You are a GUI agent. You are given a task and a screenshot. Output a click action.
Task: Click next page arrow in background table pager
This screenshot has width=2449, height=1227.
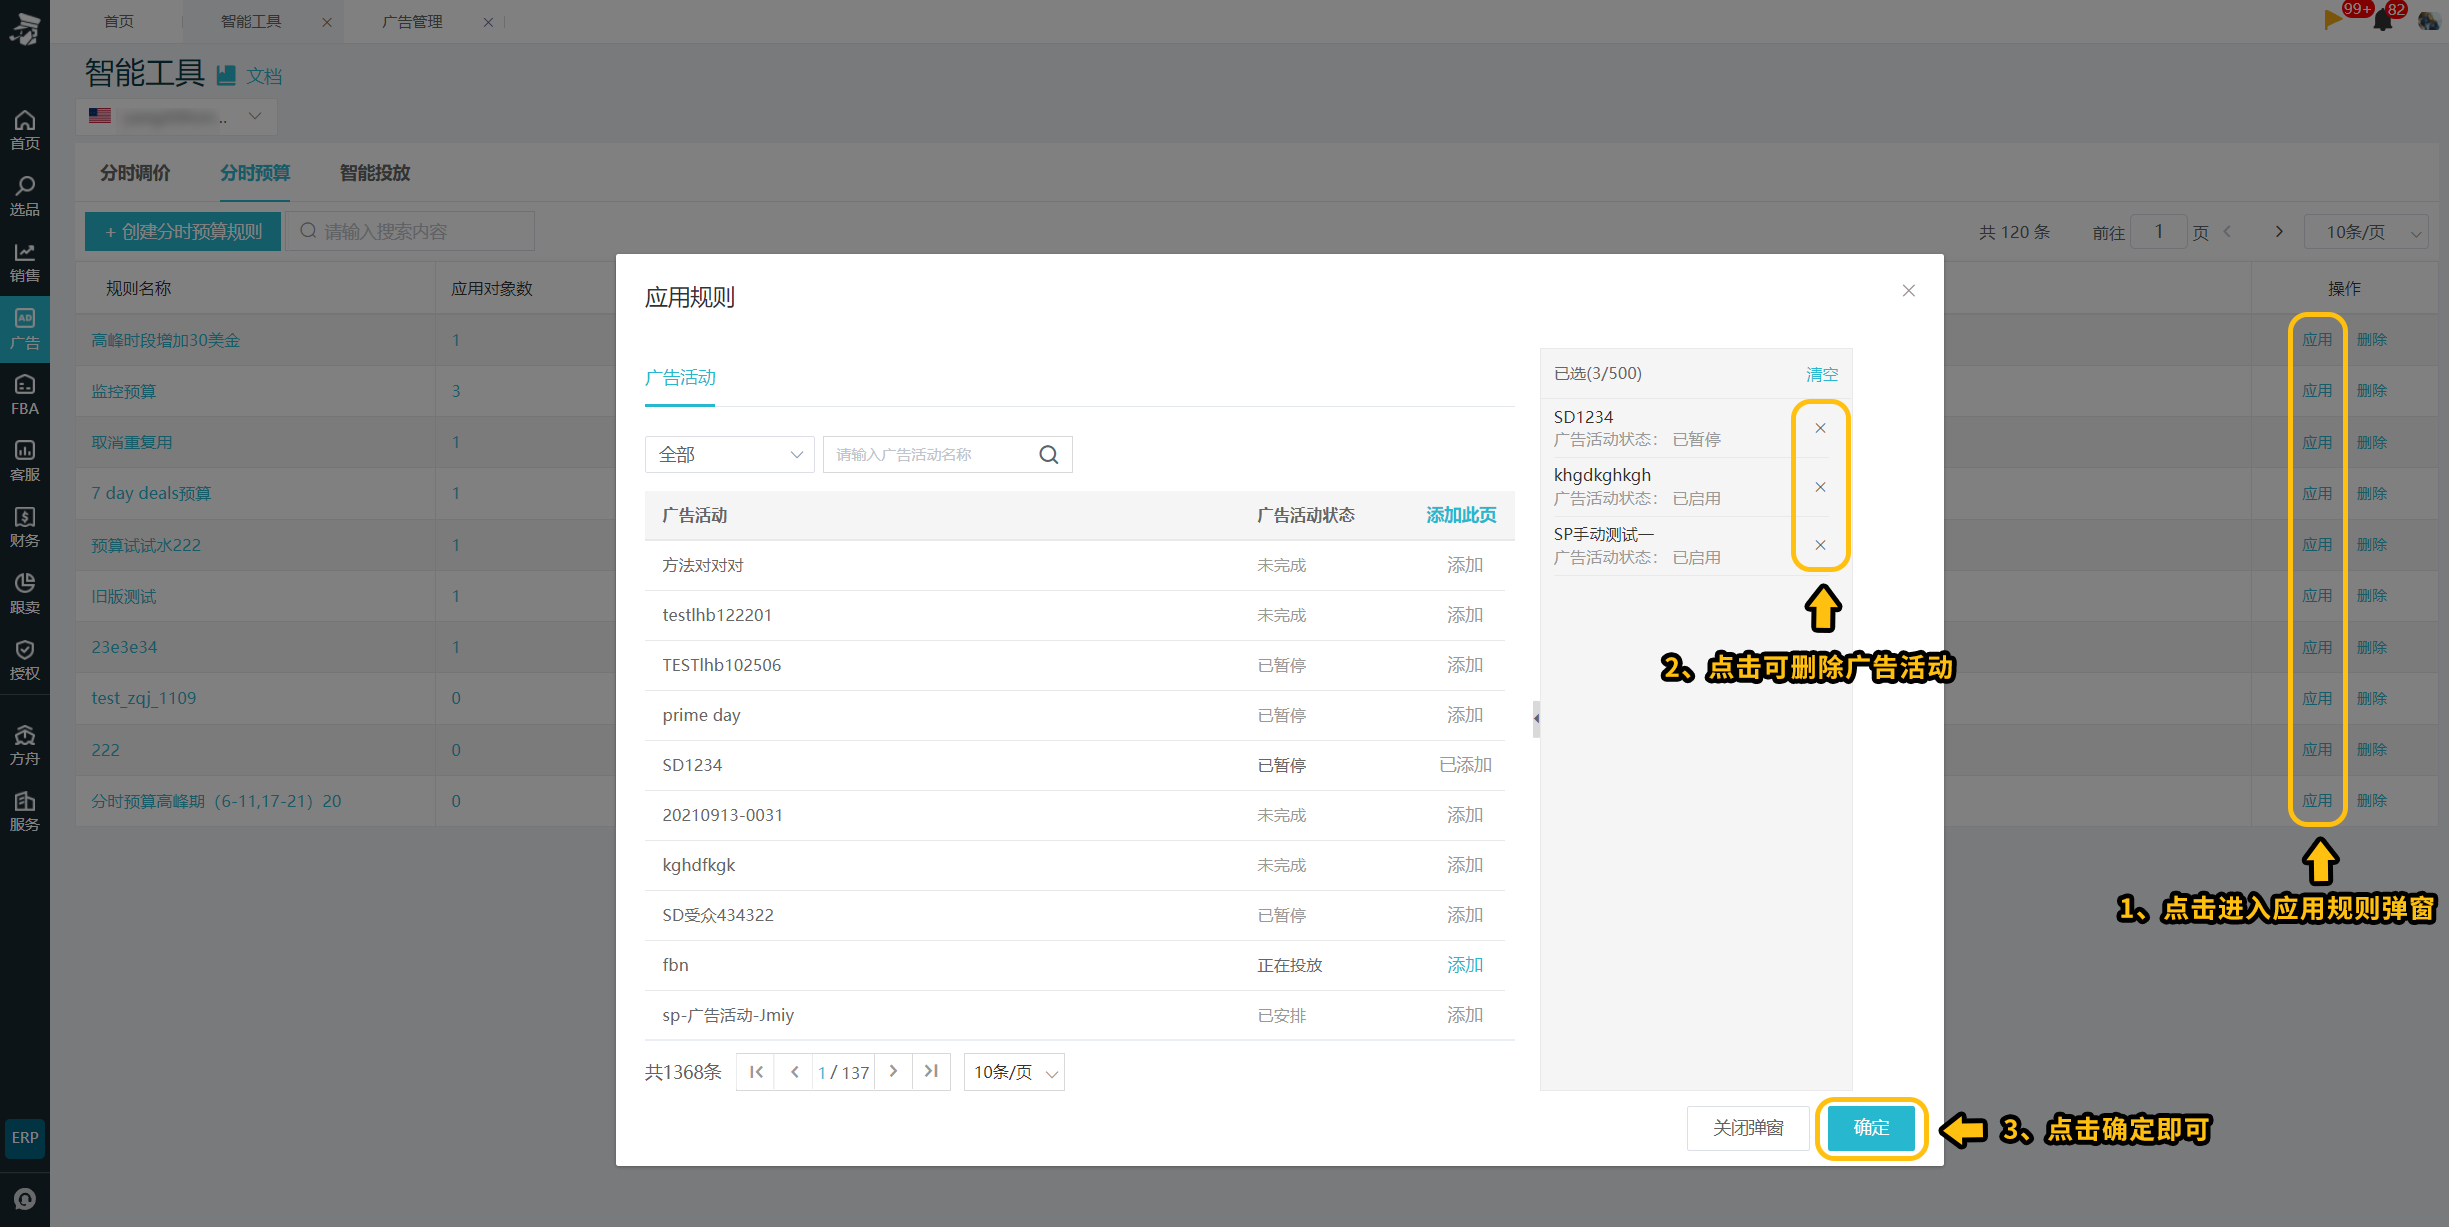(x=2279, y=232)
